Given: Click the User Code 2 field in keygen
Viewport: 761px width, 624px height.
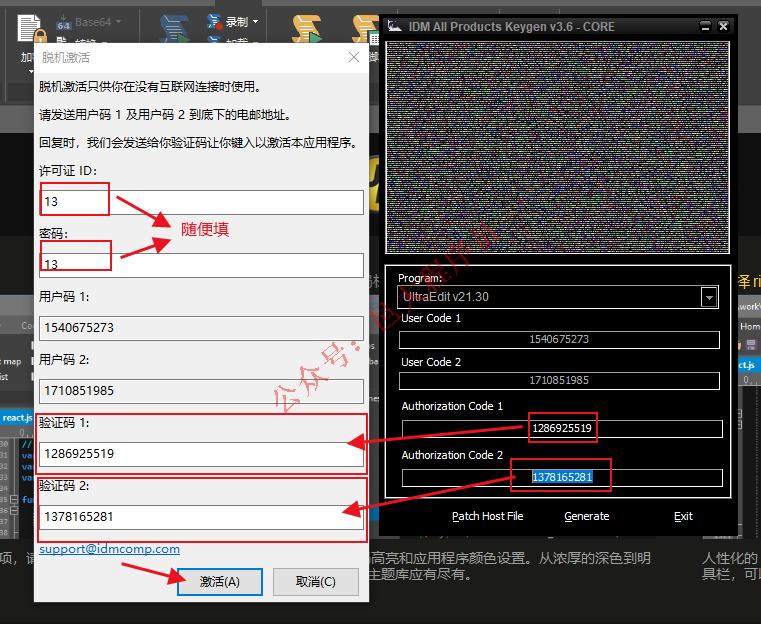Looking at the screenshot, I should (559, 380).
